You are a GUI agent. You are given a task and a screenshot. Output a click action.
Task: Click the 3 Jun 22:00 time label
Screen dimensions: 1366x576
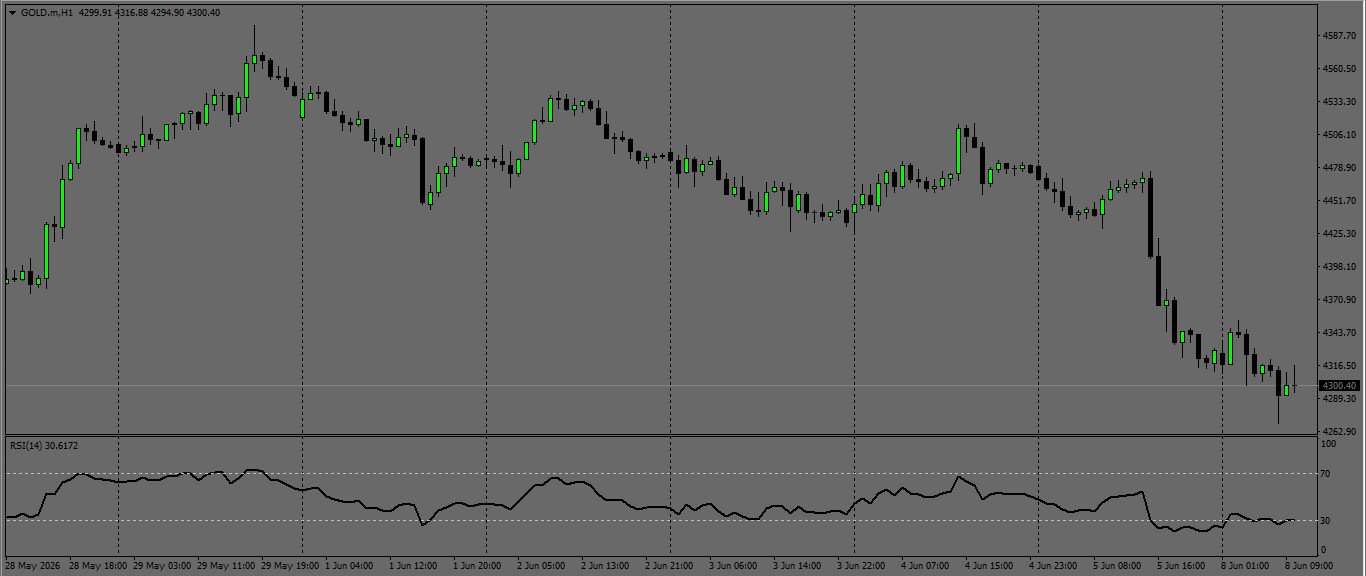click(x=861, y=566)
